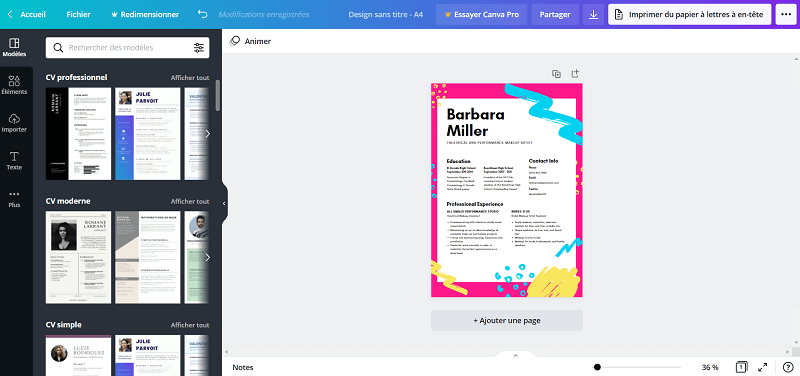
Task: Focus the Rechercher des modèles search field
Action: click(128, 47)
